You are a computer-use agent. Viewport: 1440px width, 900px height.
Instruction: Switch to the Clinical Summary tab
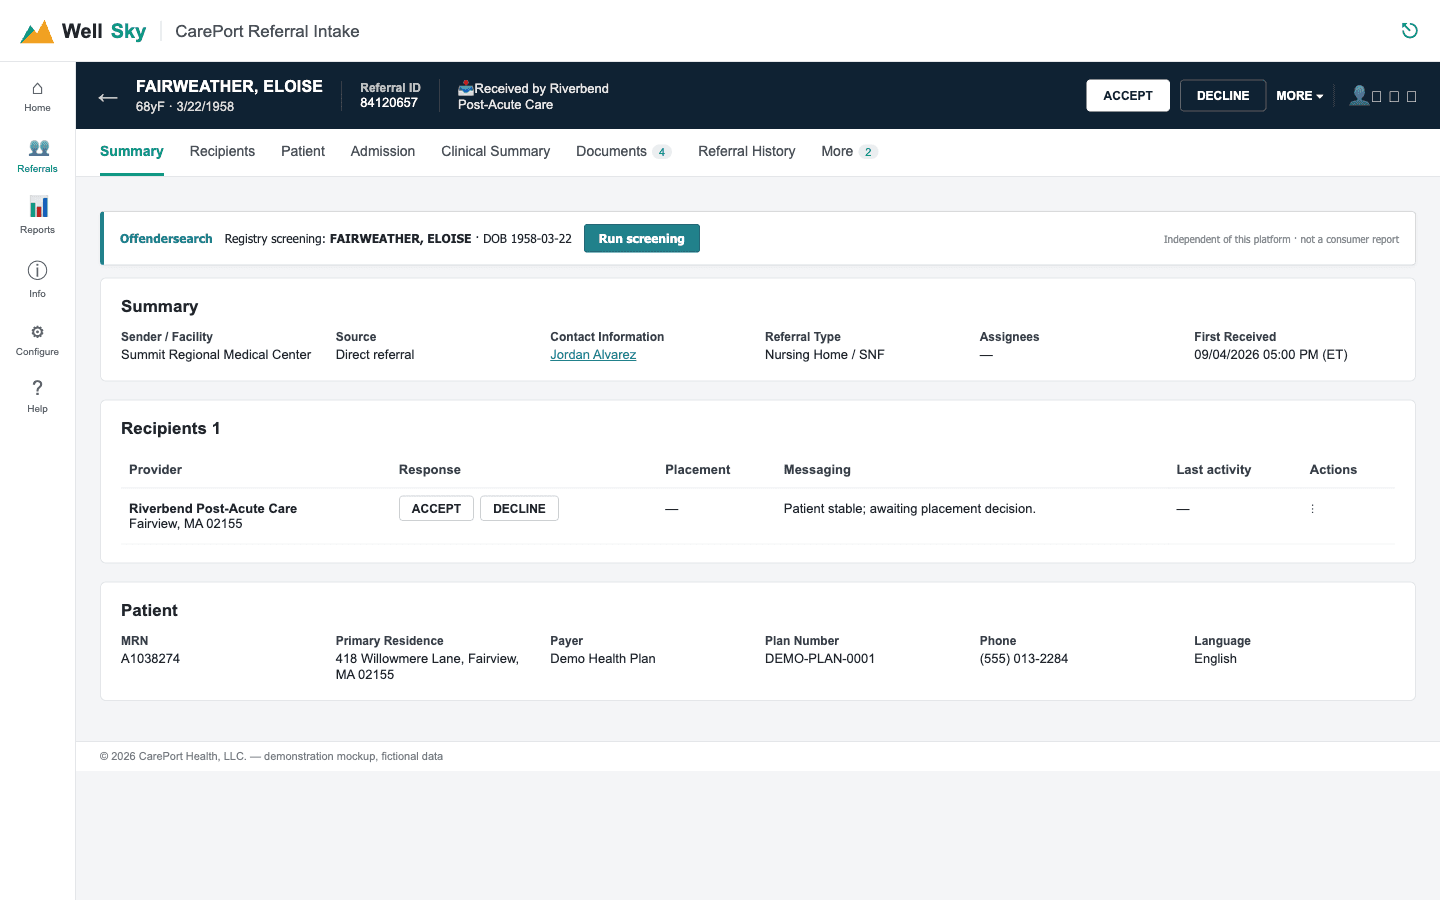click(x=496, y=151)
